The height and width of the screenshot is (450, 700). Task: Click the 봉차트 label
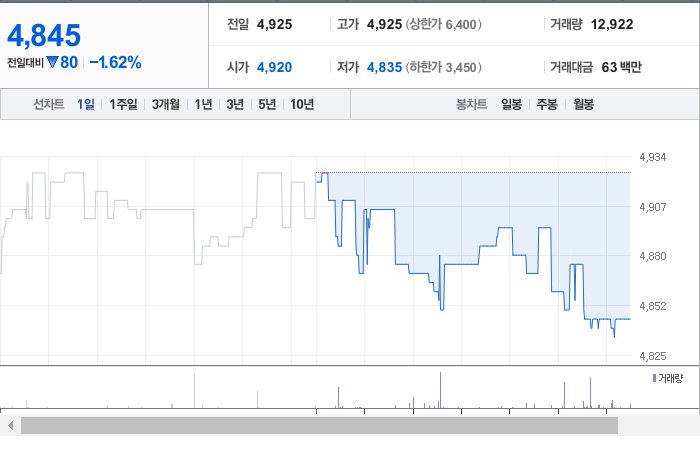(471, 104)
